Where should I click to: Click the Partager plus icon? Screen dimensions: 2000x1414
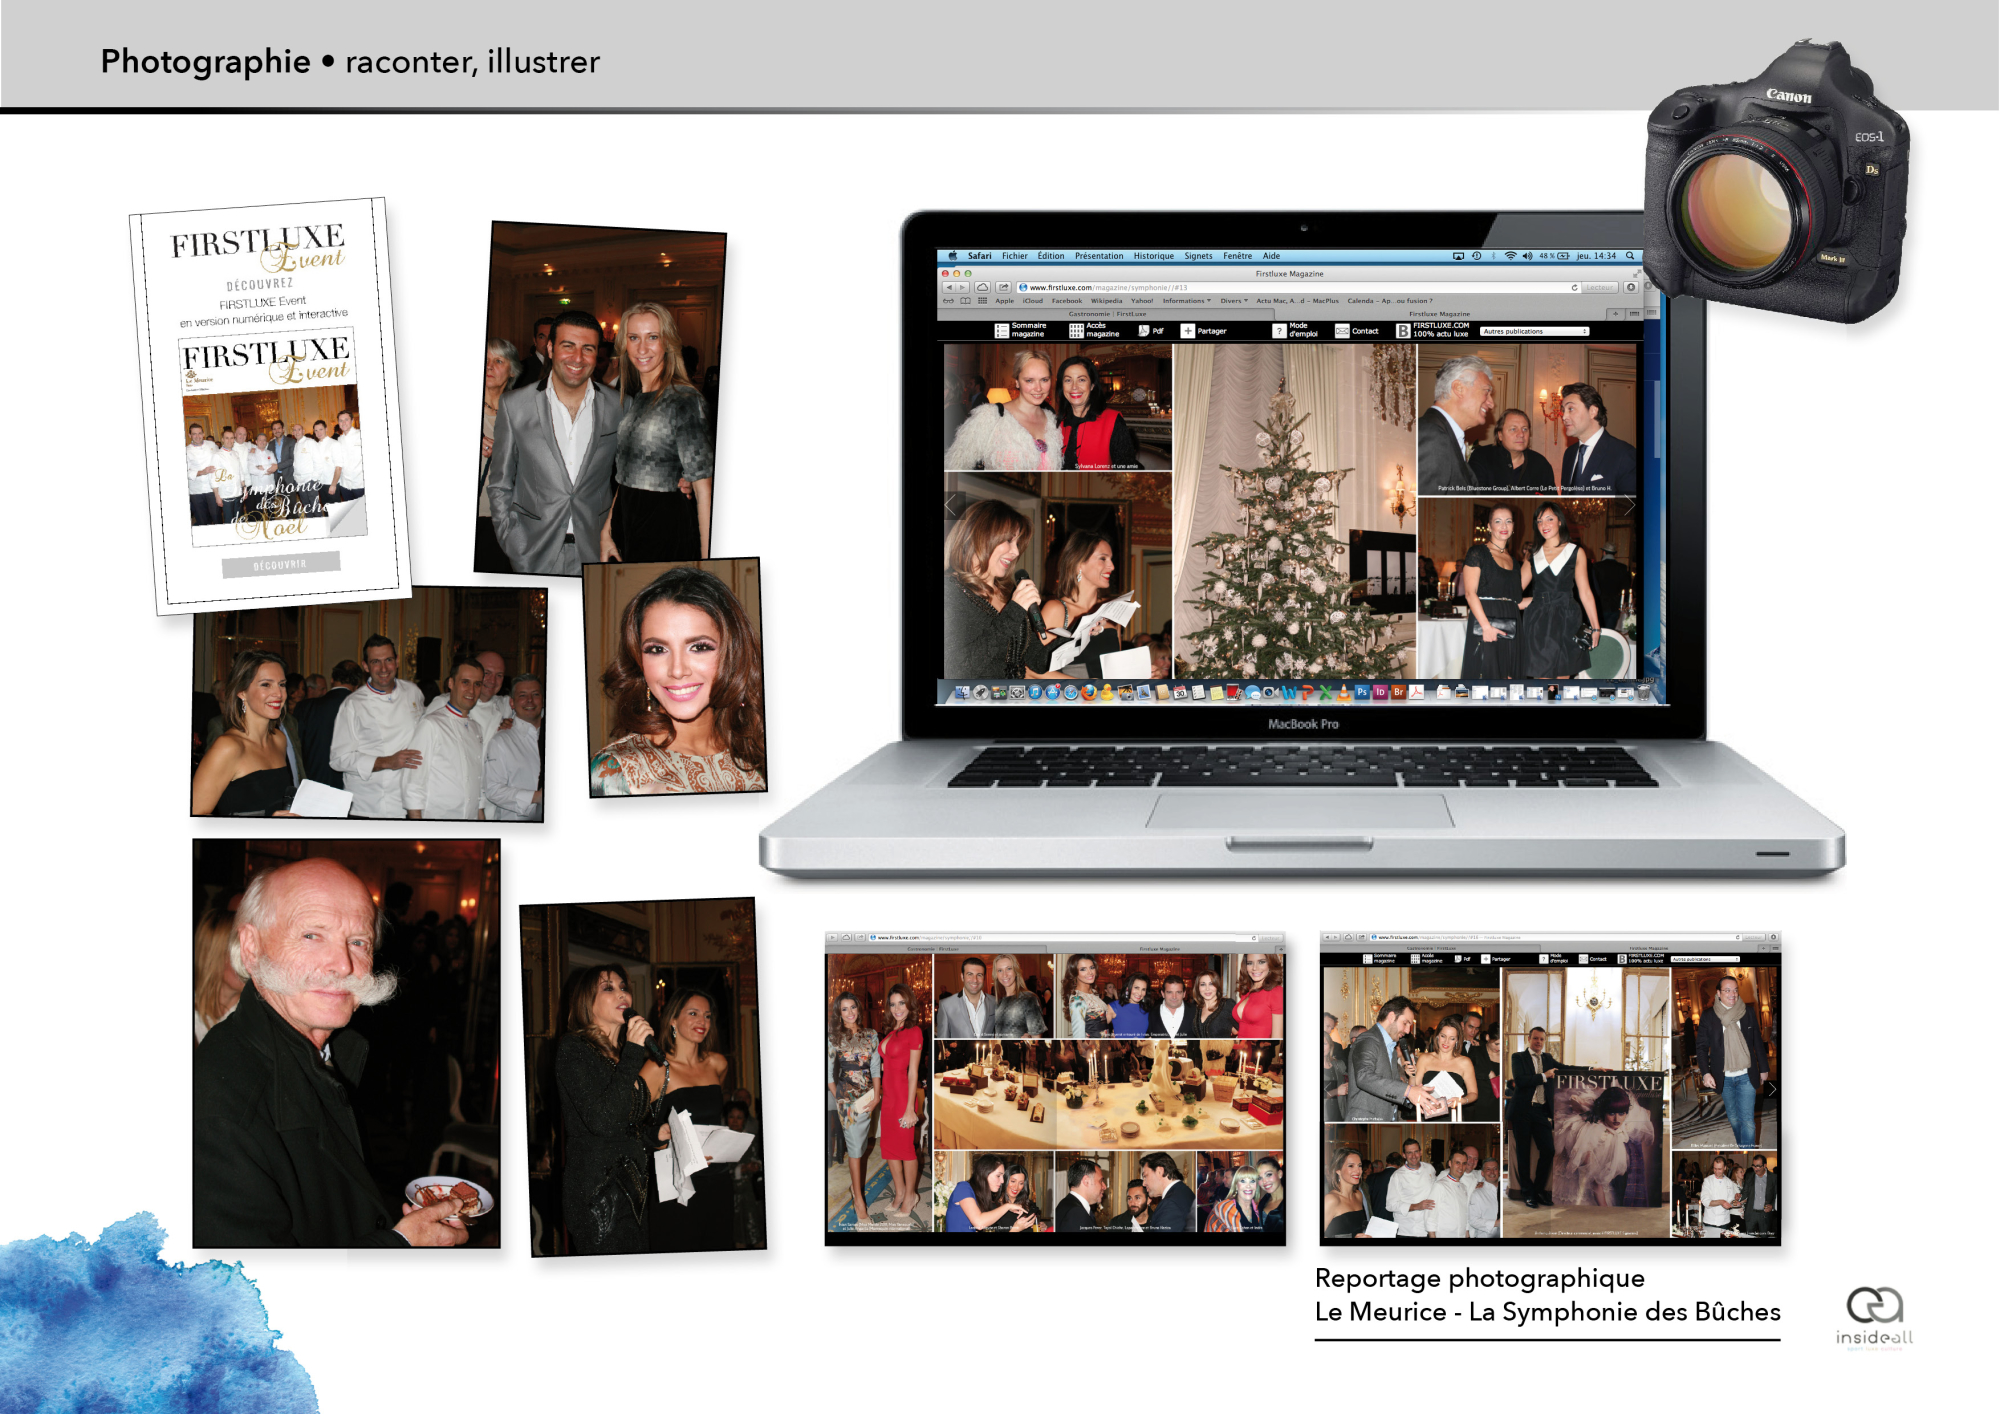click(1188, 330)
